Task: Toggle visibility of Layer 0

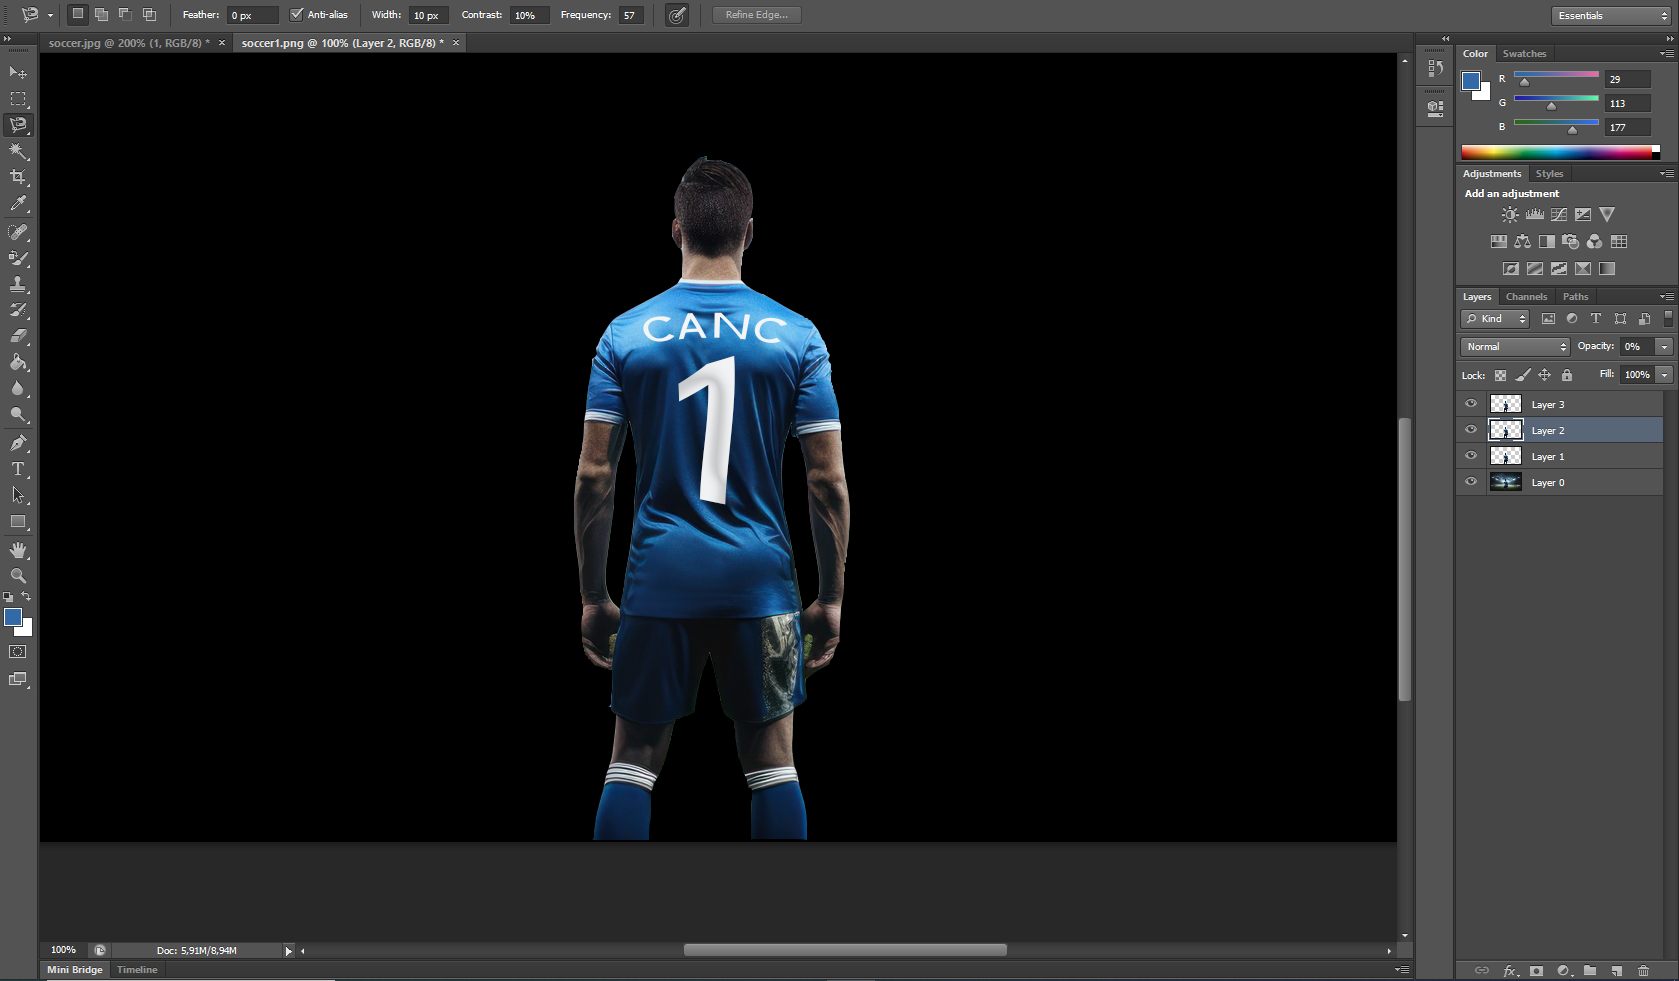Action: pos(1471,482)
